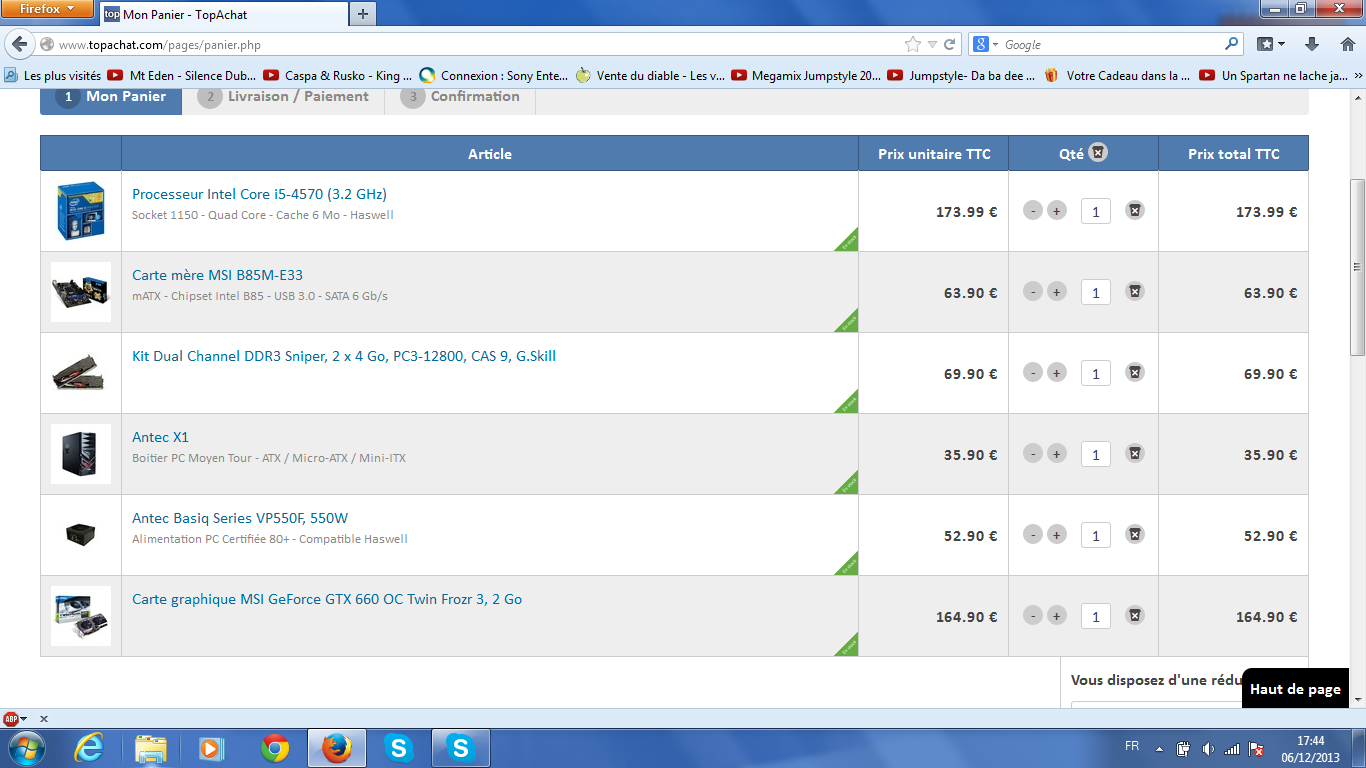
Task: Empty the cart via the Qté header icon
Action: (1098, 153)
